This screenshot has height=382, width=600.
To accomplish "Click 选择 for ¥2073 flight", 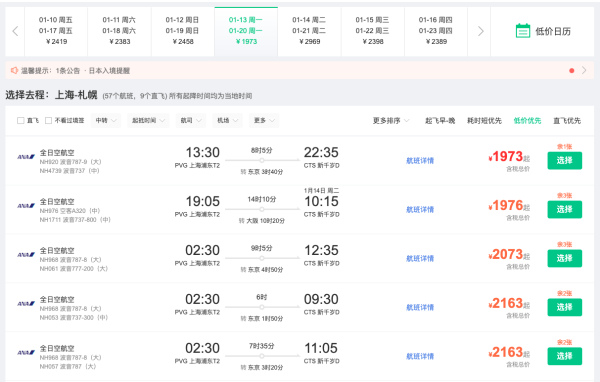I will click(x=564, y=258).
